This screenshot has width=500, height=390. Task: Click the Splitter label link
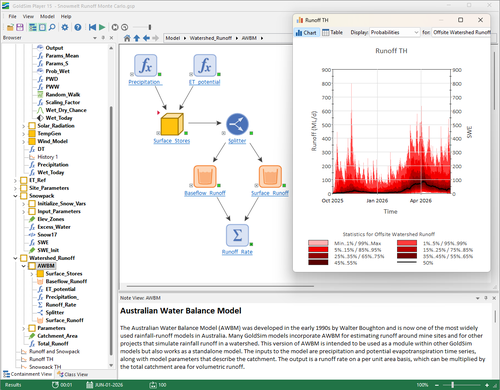(x=237, y=141)
